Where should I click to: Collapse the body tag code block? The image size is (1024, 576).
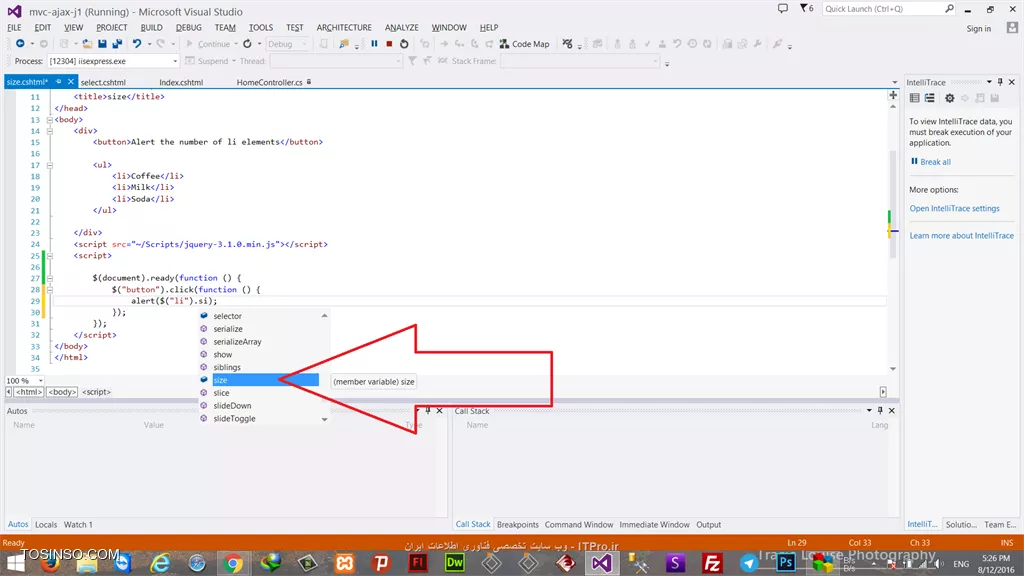50,120
